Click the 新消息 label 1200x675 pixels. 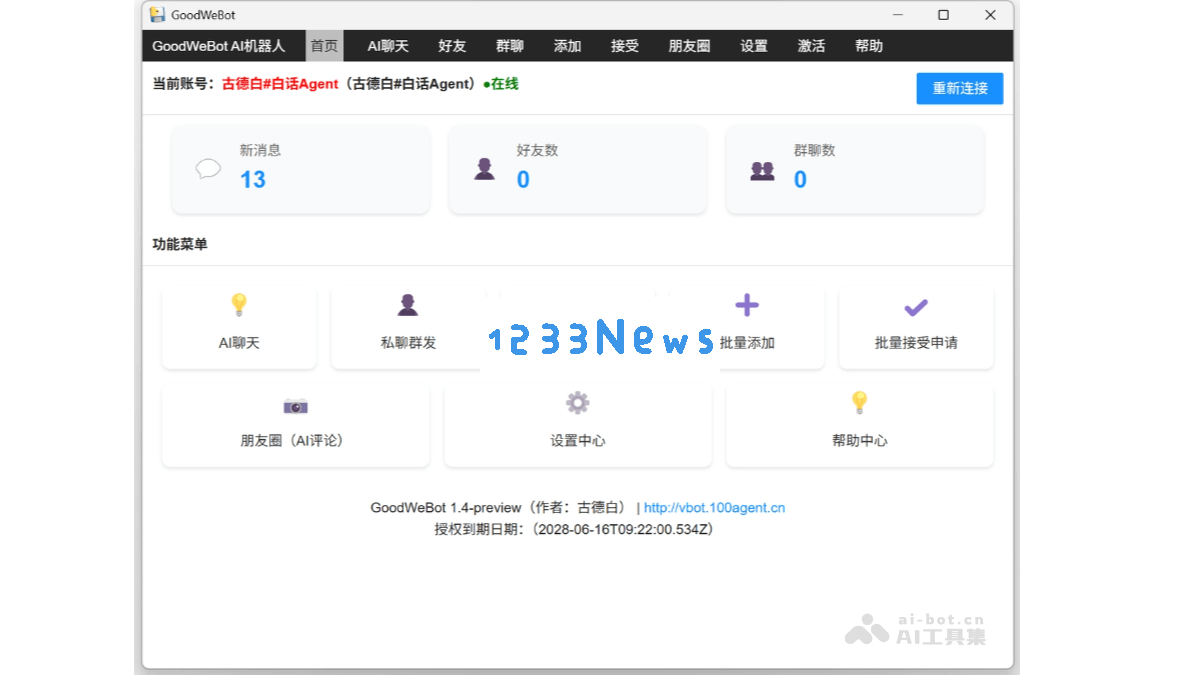click(260, 150)
